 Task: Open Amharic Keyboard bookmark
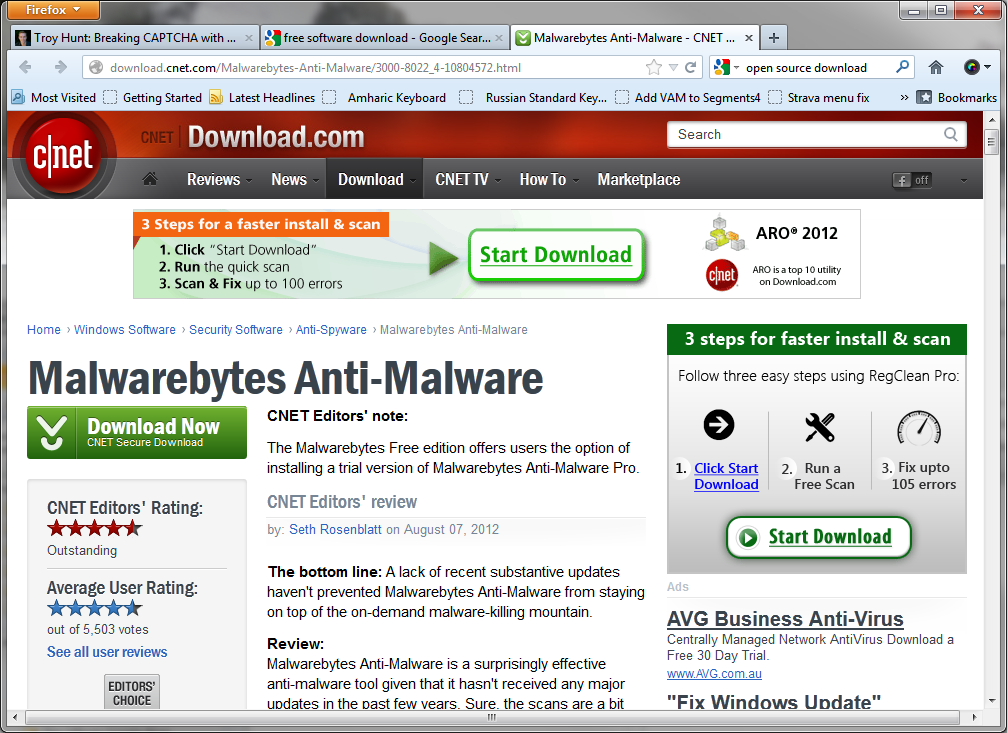tap(385, 98)
